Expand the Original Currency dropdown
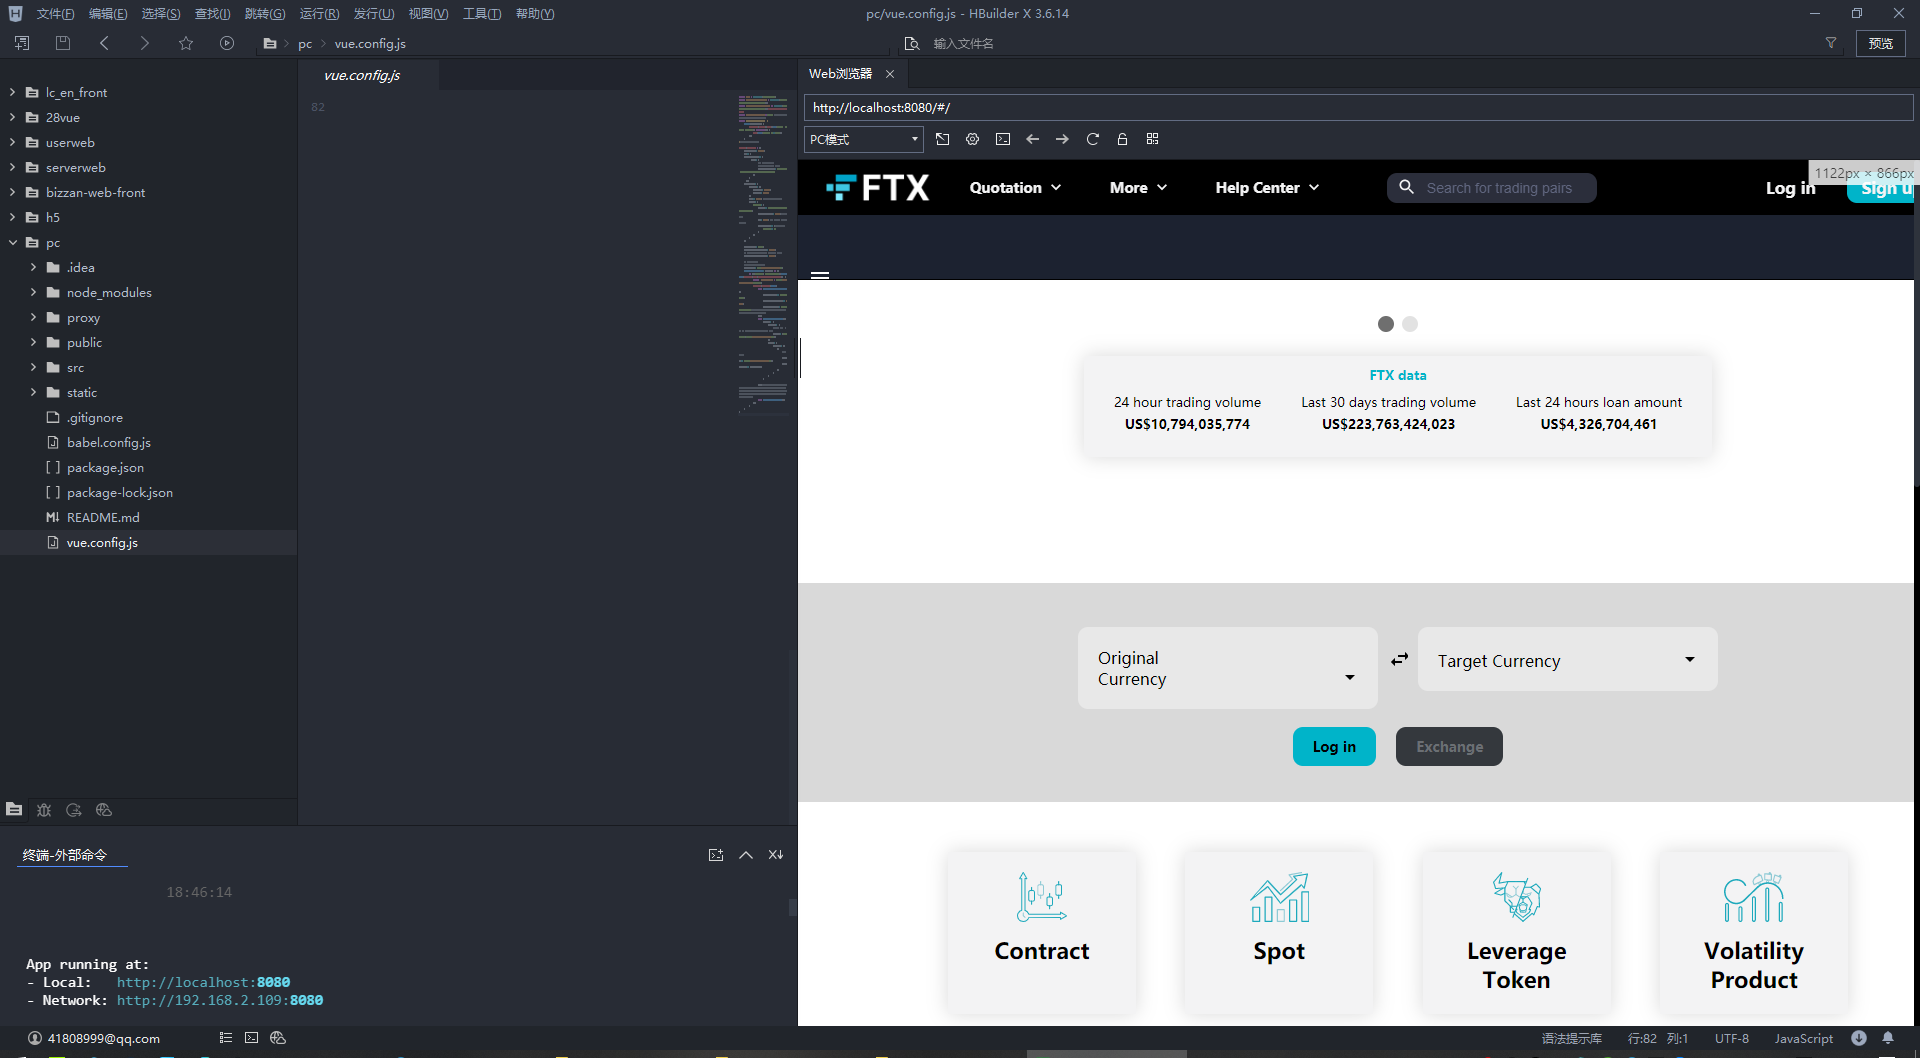 (1228, 668)
